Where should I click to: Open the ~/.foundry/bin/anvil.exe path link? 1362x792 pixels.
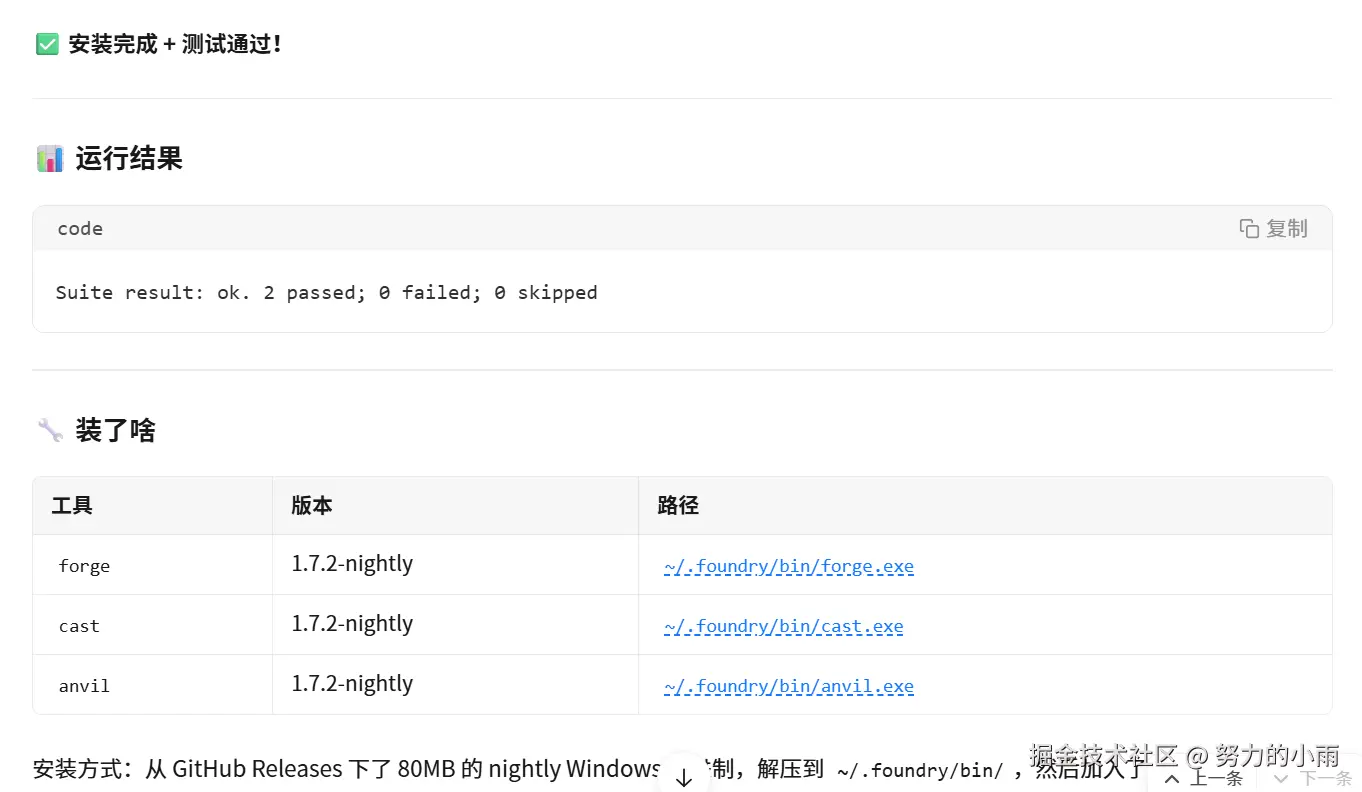788,686
